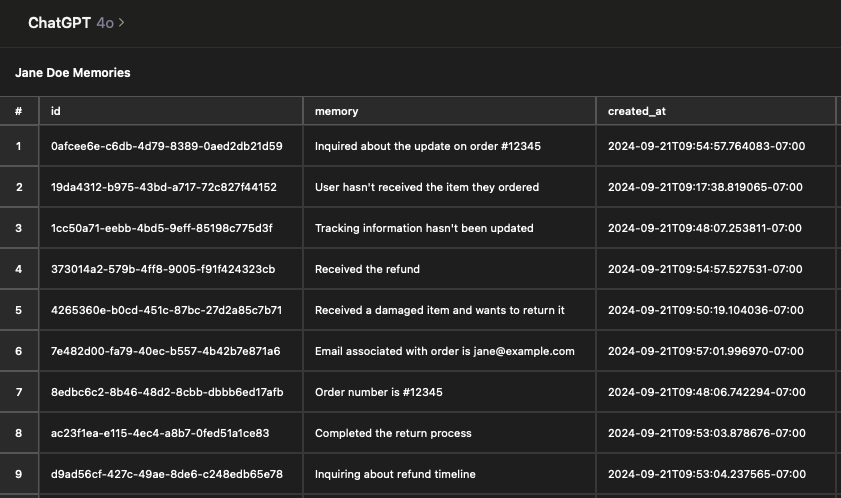Click memory 'Order number is #12345'

pos(379,392)
